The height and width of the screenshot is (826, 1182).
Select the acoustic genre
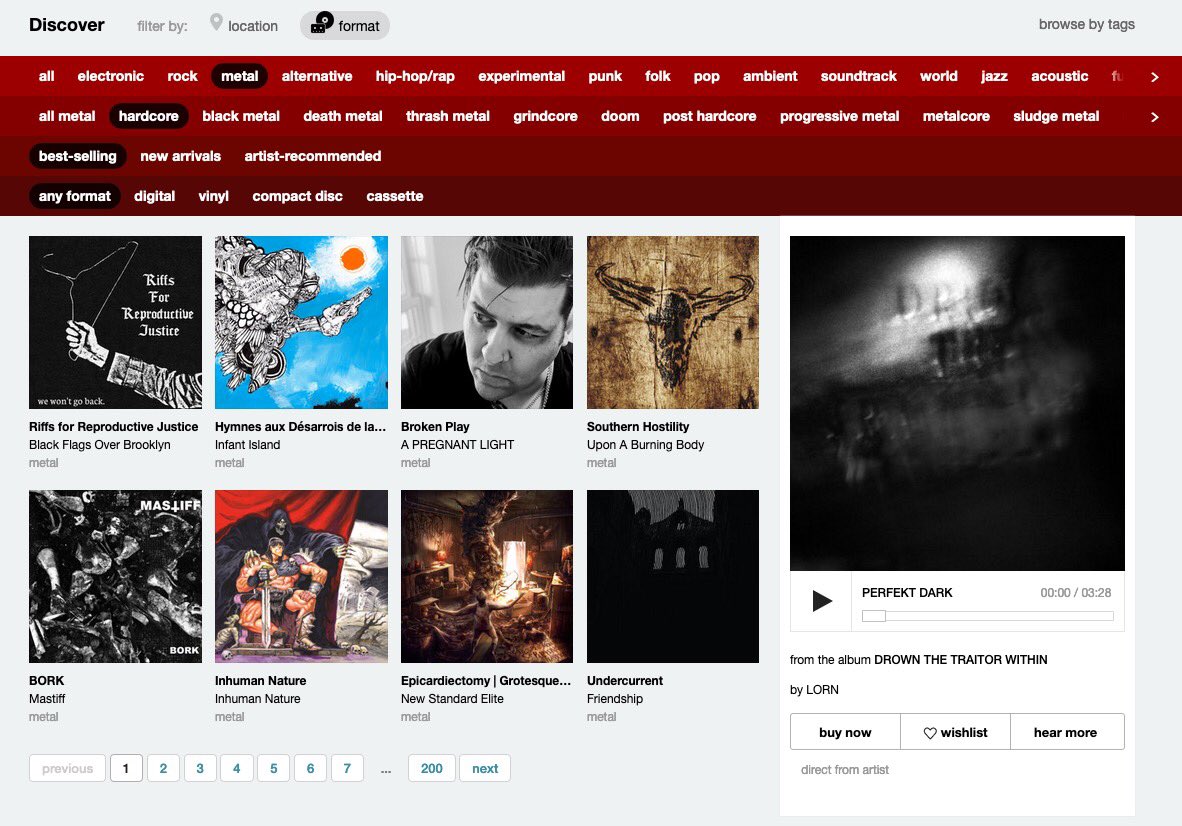[1060, 76]
